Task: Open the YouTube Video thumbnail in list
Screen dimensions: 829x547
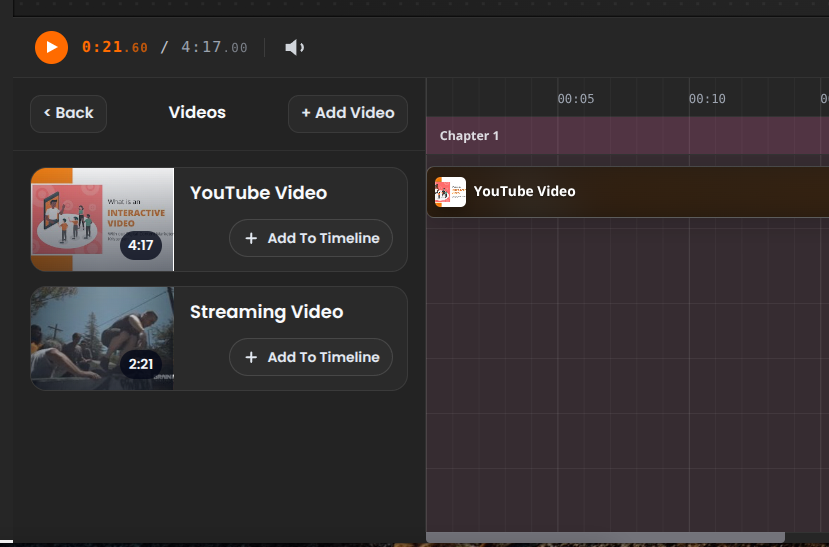Action: pyautogui.click(x=103, y=219)
